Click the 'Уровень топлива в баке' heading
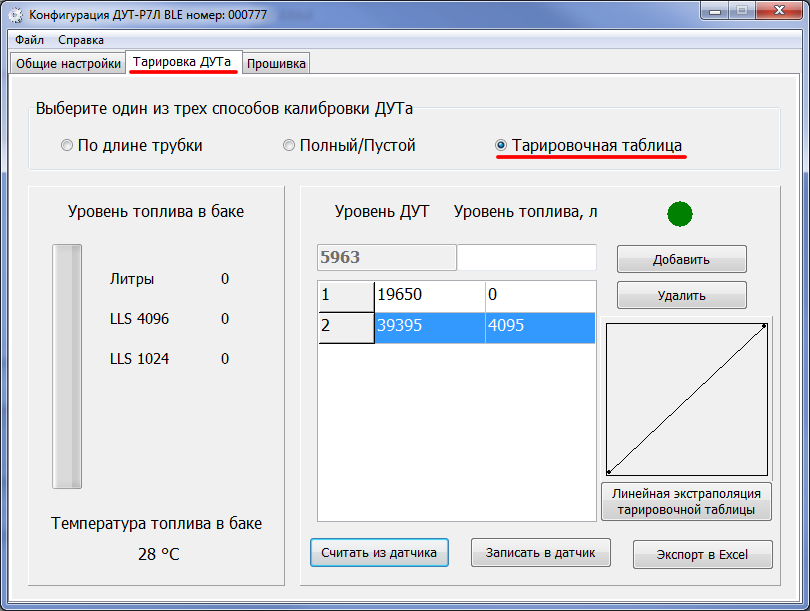The height and width of the screenshot is (611, 810). [x=155, y=211]
